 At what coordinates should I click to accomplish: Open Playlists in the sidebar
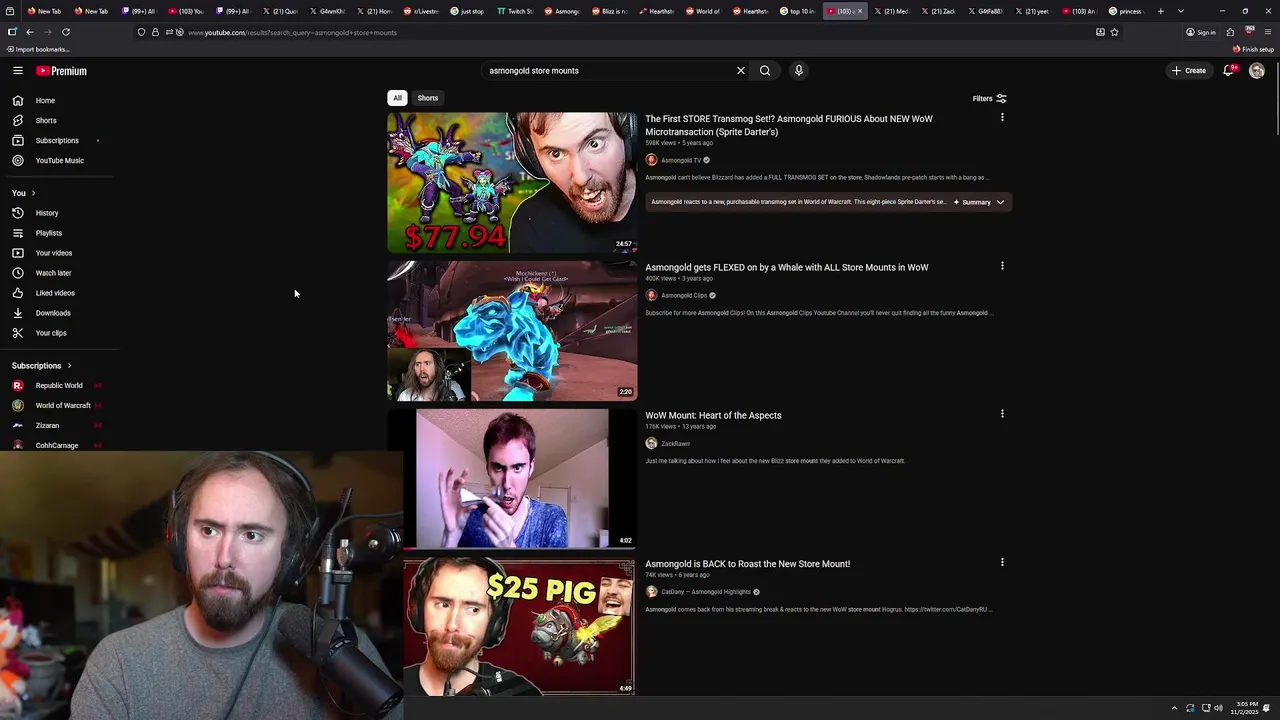coord(48,233)
